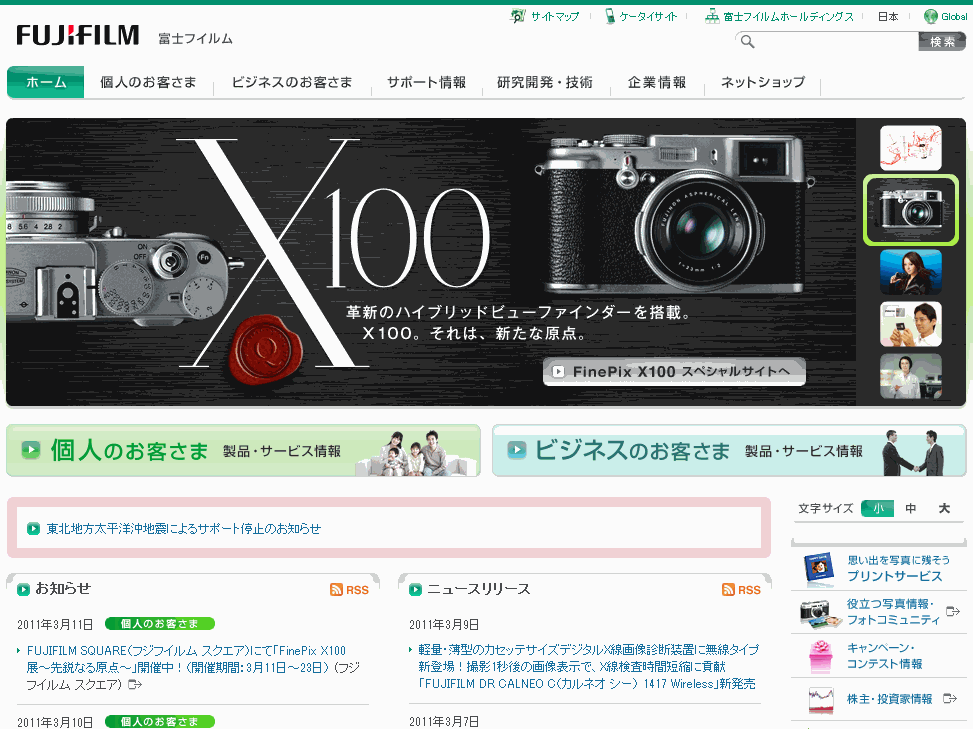Open the 個人のお客さま 製品・サービス情報 banner
973x729 pixels.
click(243, 450)
